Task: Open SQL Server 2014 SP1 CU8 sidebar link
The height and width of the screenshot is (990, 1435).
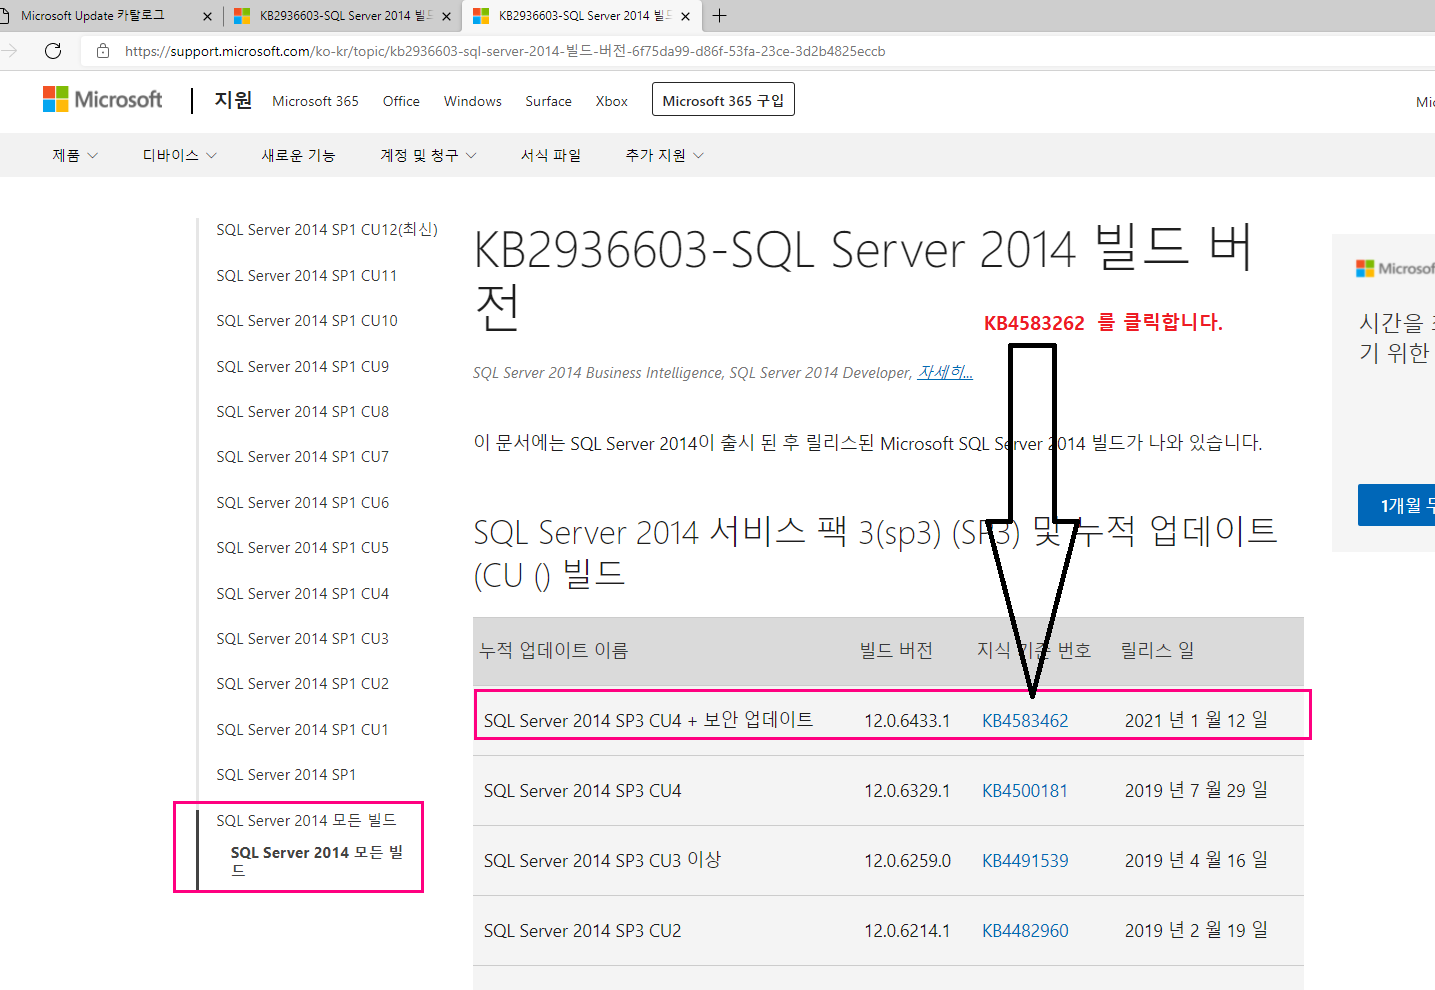Action: point(302,411)
